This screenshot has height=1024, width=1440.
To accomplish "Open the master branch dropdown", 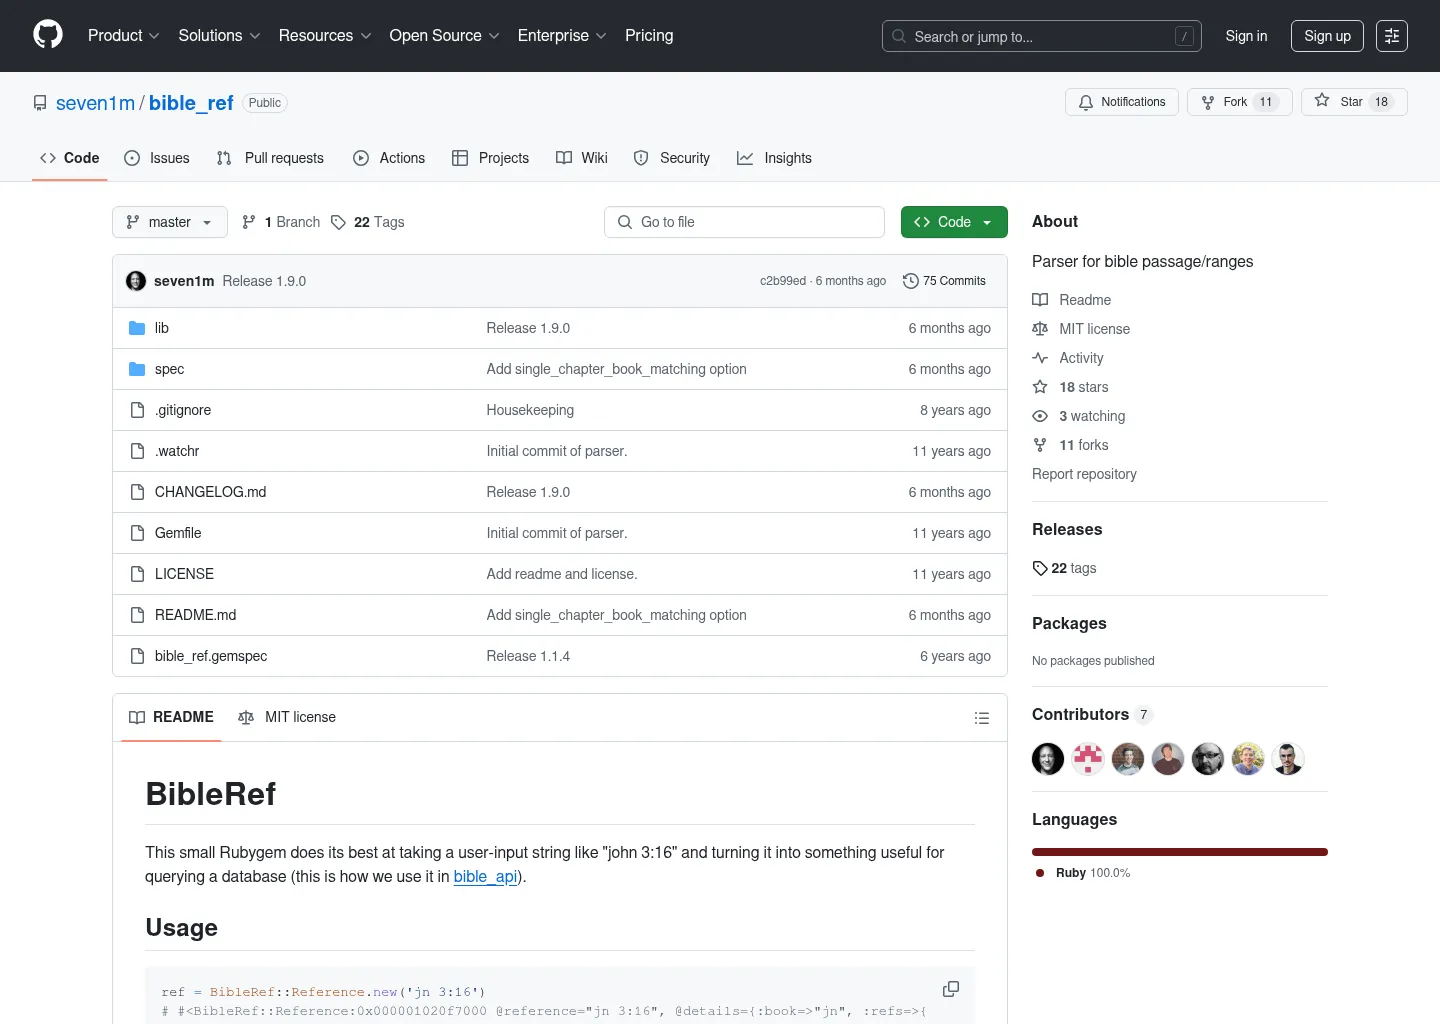I will pyautogui.click(x=170, y=222).
